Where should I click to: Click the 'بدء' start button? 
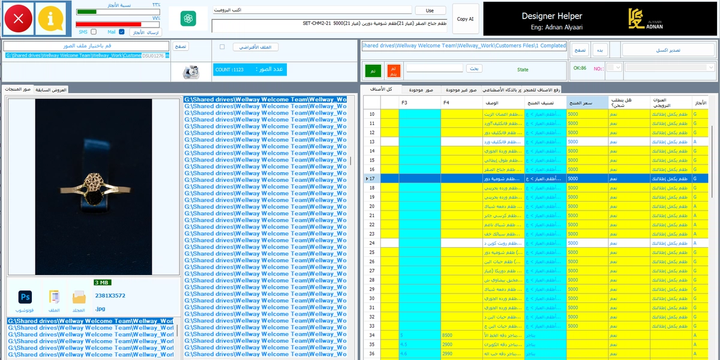coord(599,50)
